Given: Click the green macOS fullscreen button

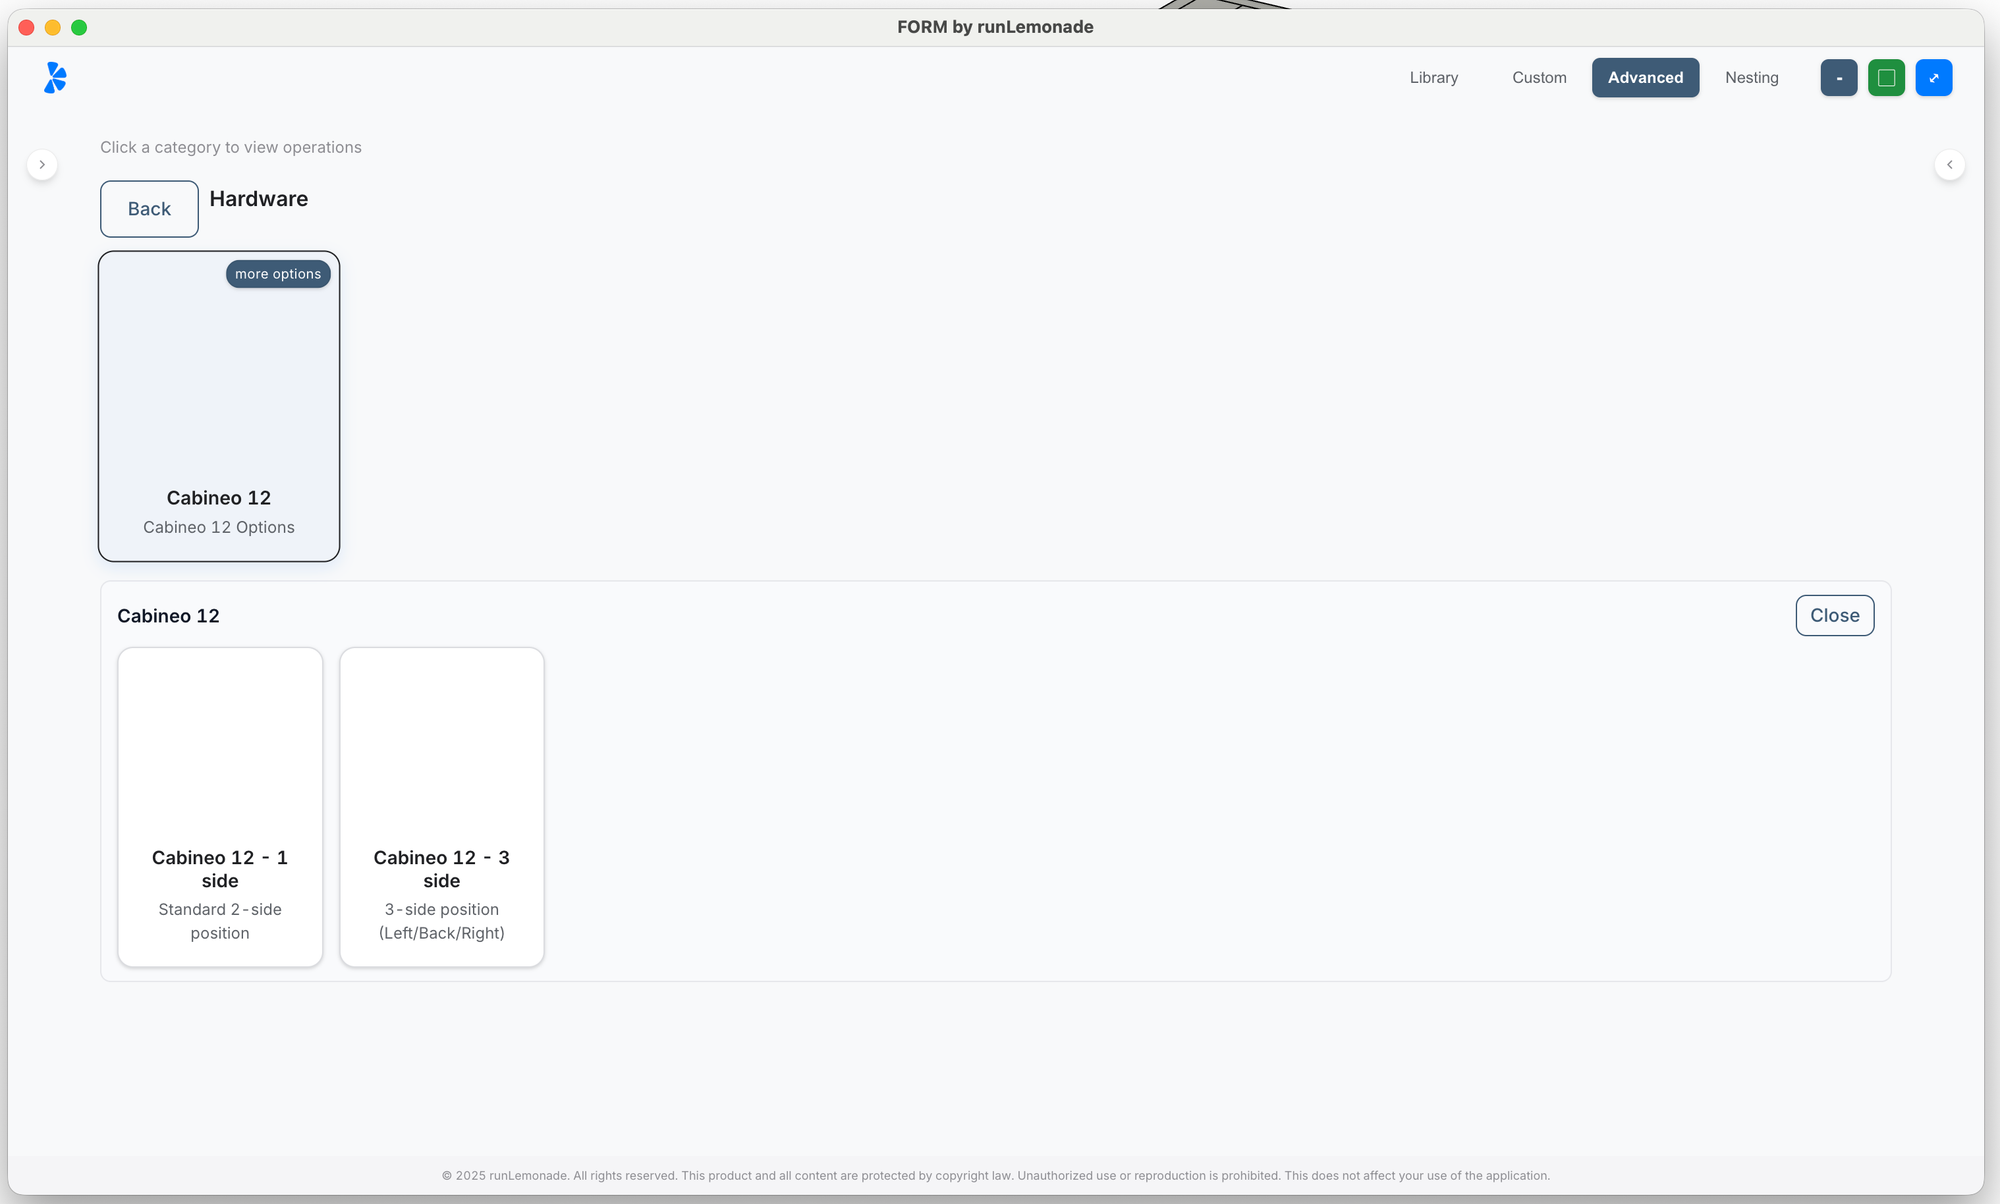Looking at the screenshot, I should click(79, 28).
